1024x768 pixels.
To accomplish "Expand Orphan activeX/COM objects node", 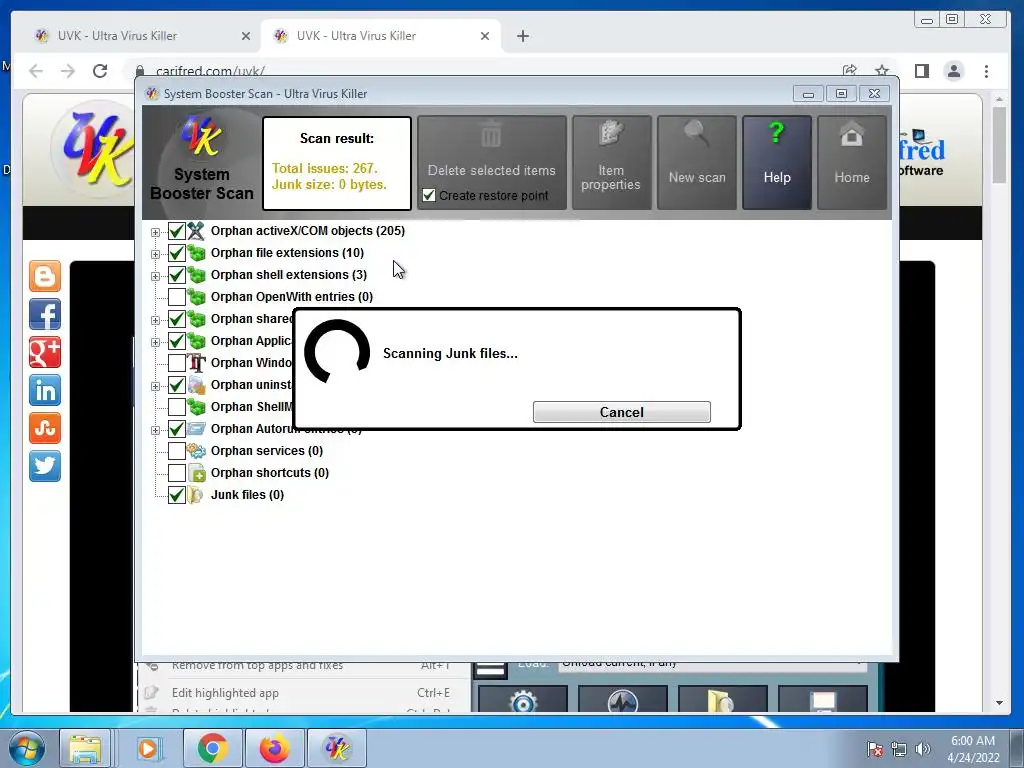I will 155,232.
